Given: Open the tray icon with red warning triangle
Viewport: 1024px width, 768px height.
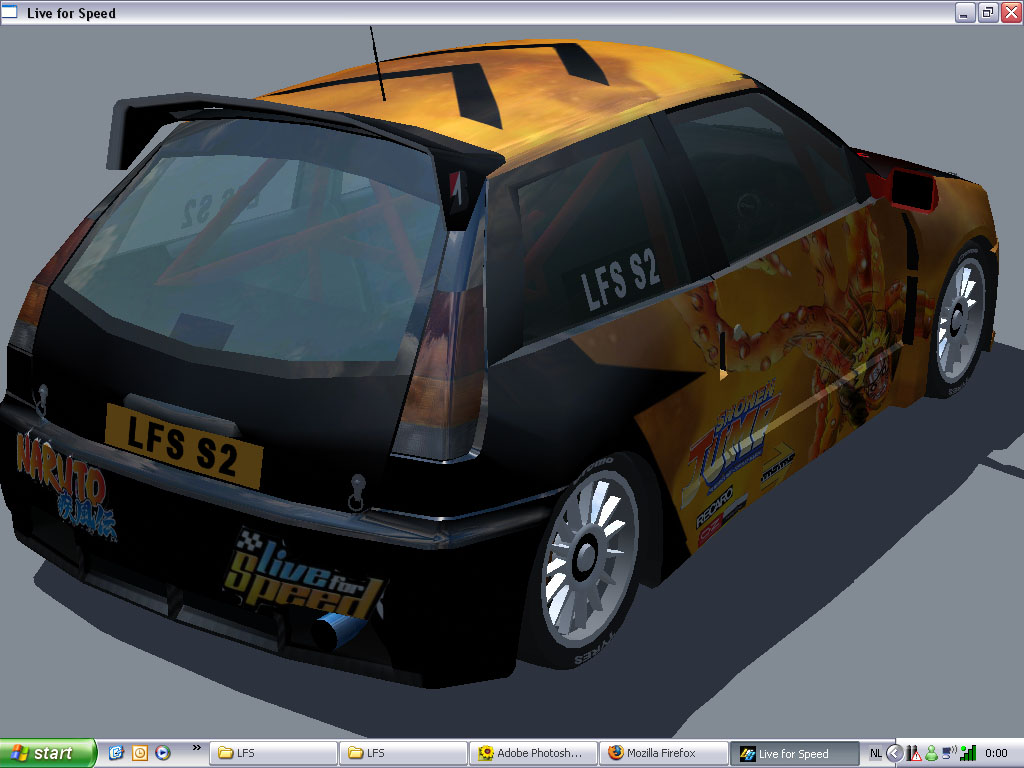Looking at the screenshot, I should point(914,754).
